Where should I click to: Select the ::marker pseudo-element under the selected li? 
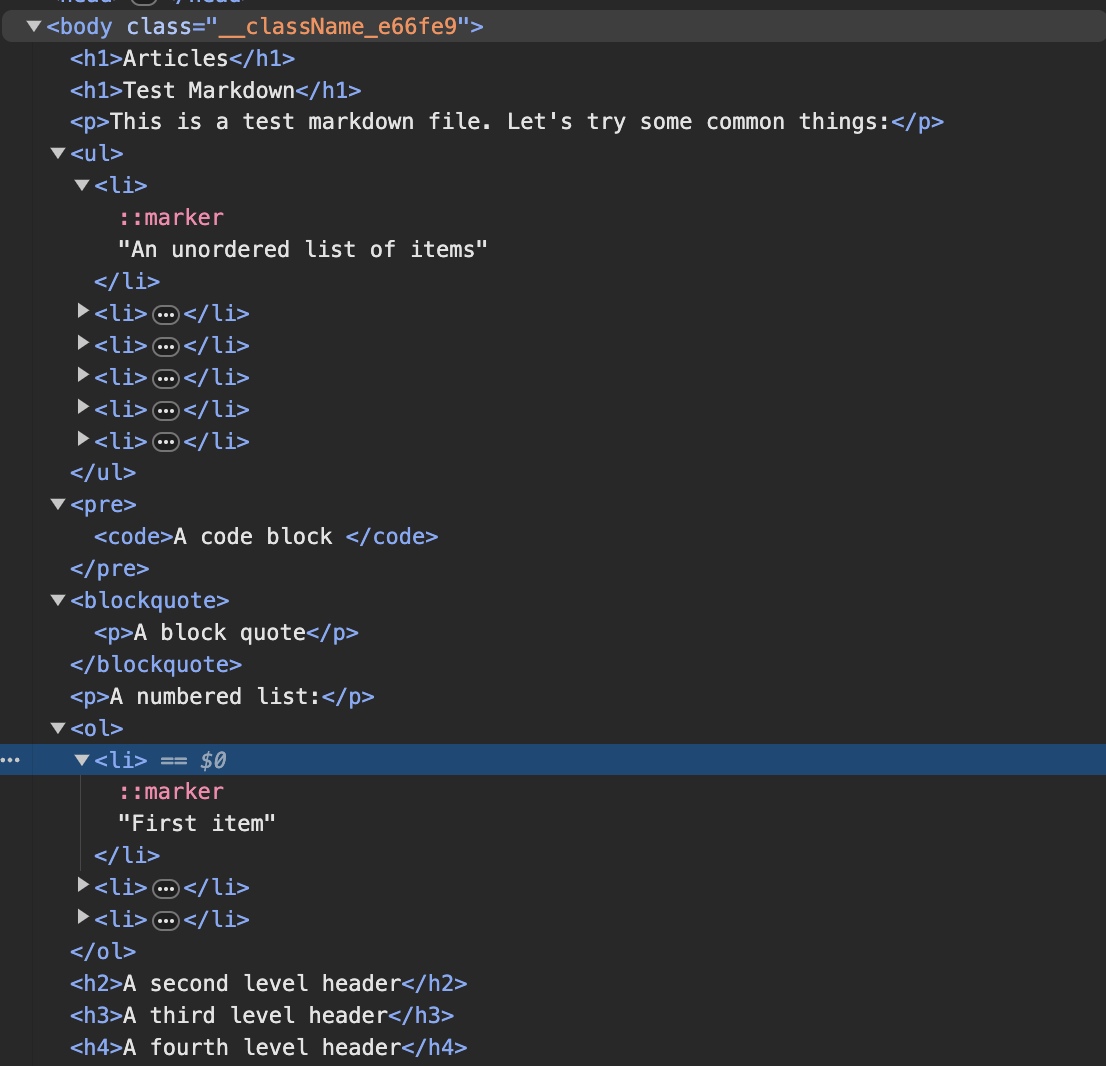coord(171,792)
